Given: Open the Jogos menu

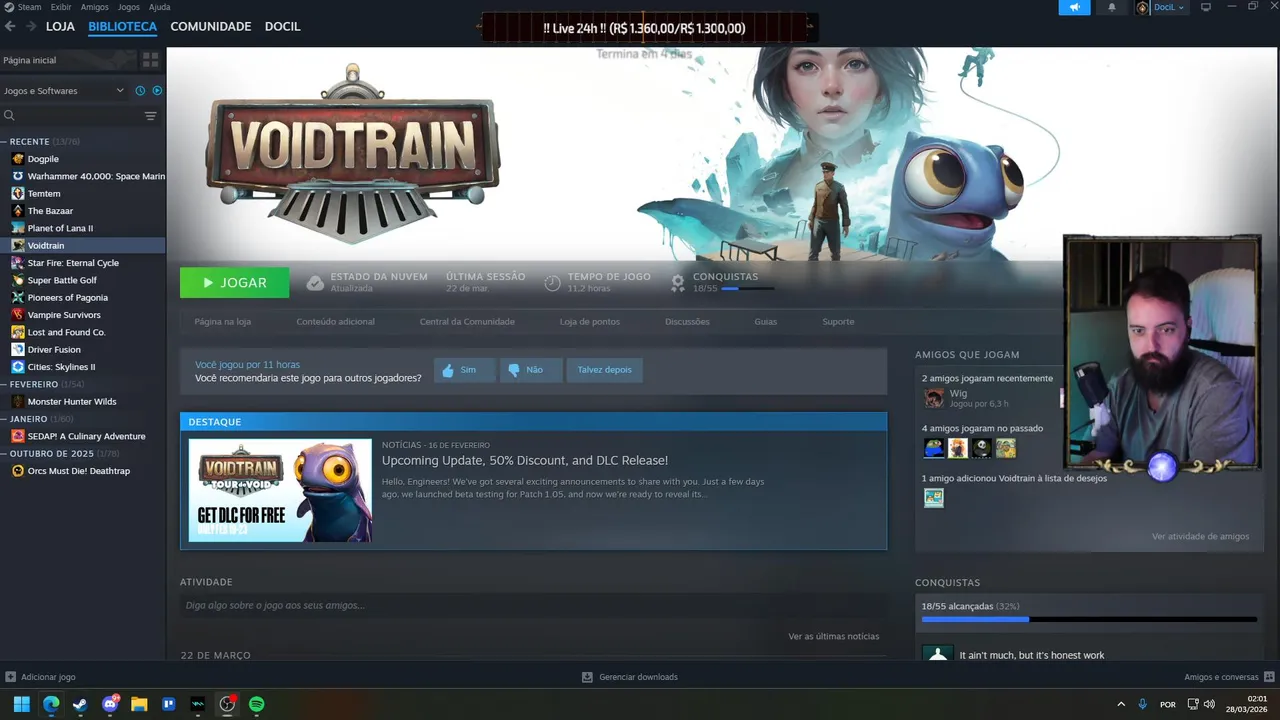Looking at the screenshot, I should pos(129,7).
